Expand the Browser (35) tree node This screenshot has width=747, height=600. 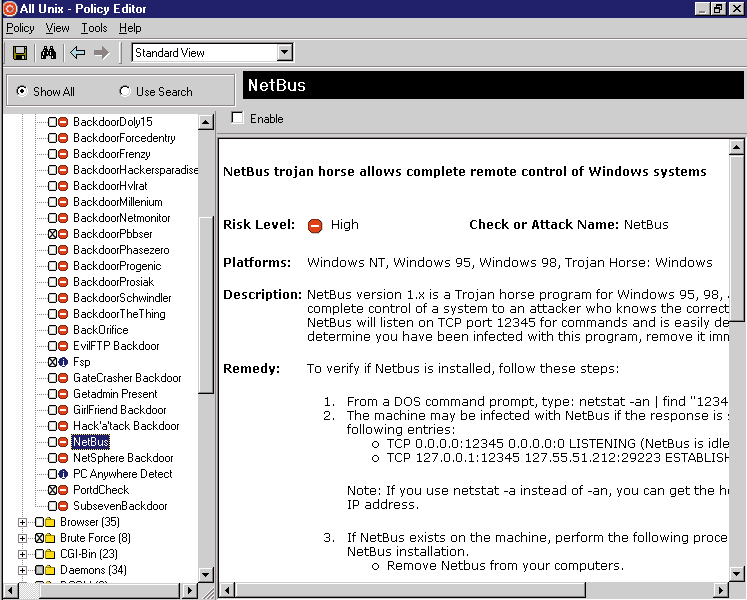coord(22,522)
